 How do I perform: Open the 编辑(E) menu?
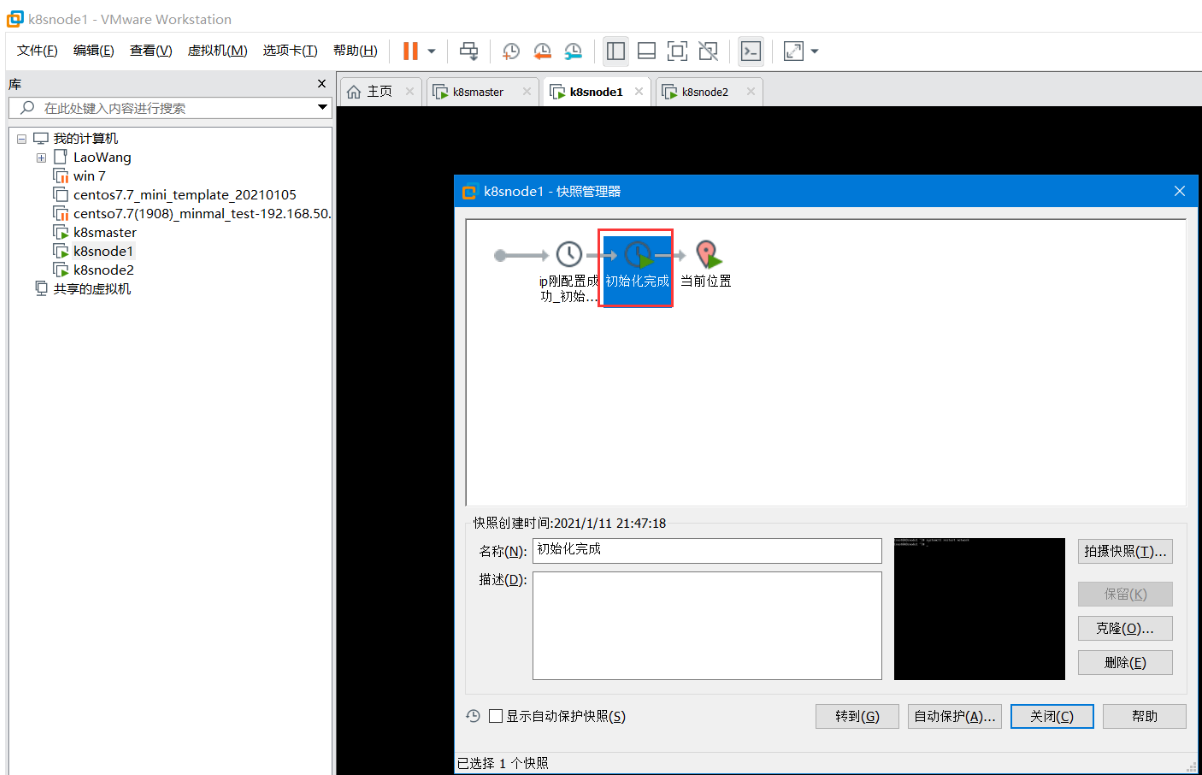click(x=93, y=51)
